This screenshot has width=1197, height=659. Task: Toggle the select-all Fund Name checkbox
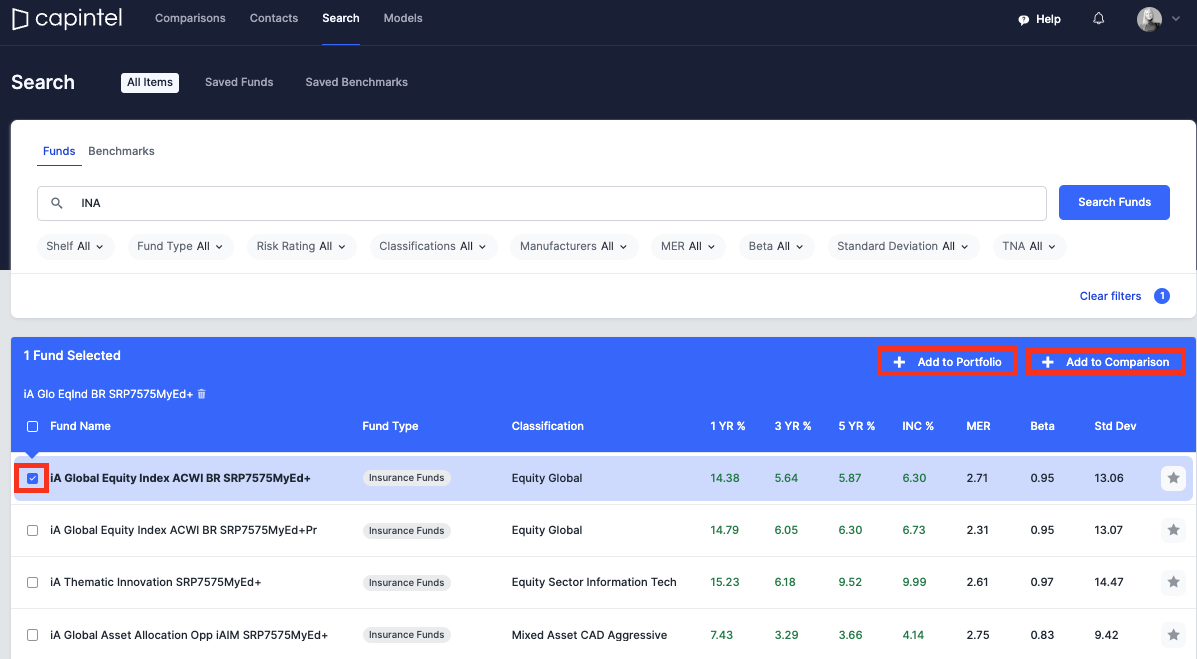pos(32,426)
